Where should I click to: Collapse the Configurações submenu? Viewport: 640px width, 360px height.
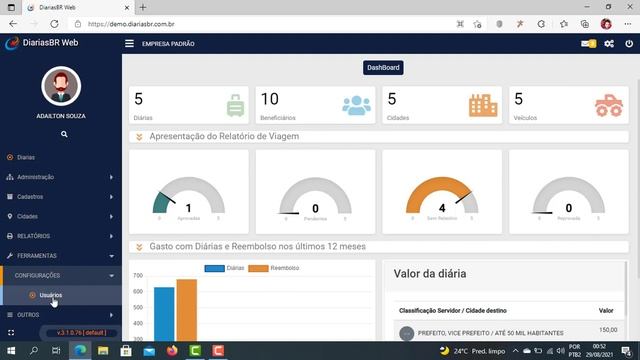pyautogui.click(x=61, y=276)
